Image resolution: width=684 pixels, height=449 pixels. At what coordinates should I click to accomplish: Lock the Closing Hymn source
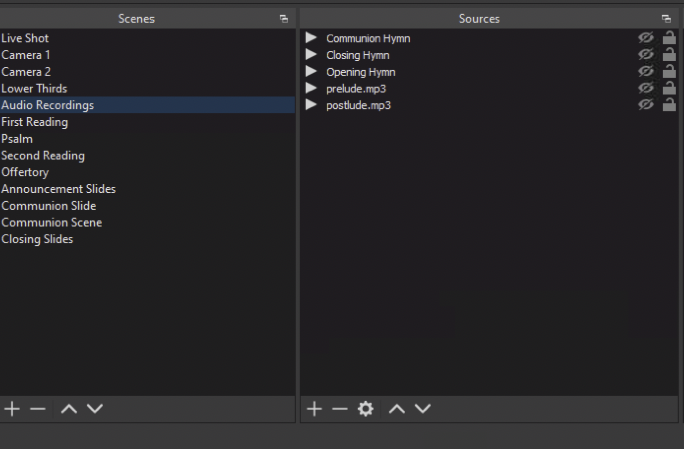pos(669,55)
